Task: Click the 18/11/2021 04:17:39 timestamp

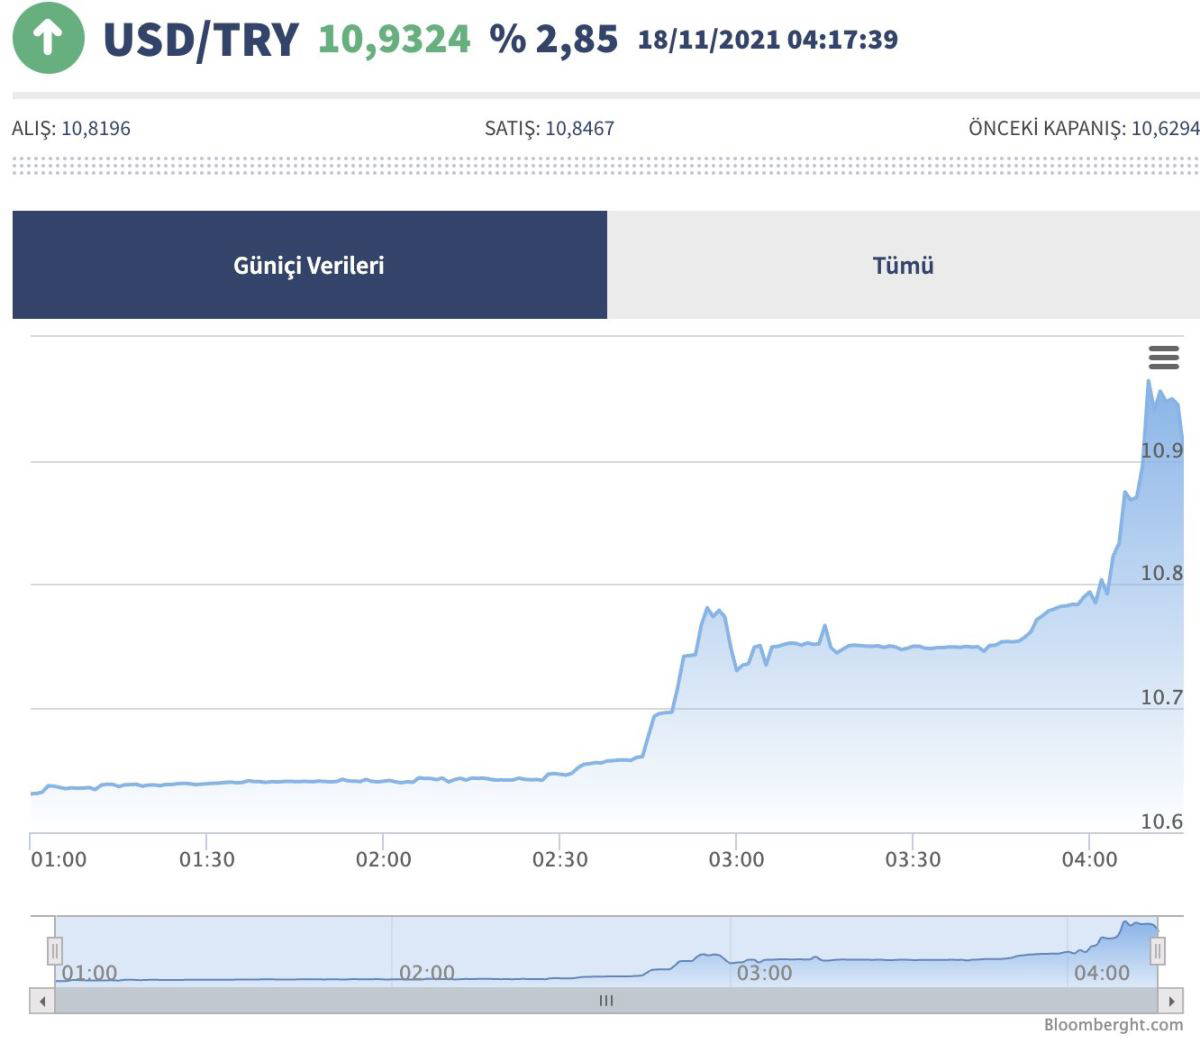Action: pyautogui.click(x=768, y=40)
